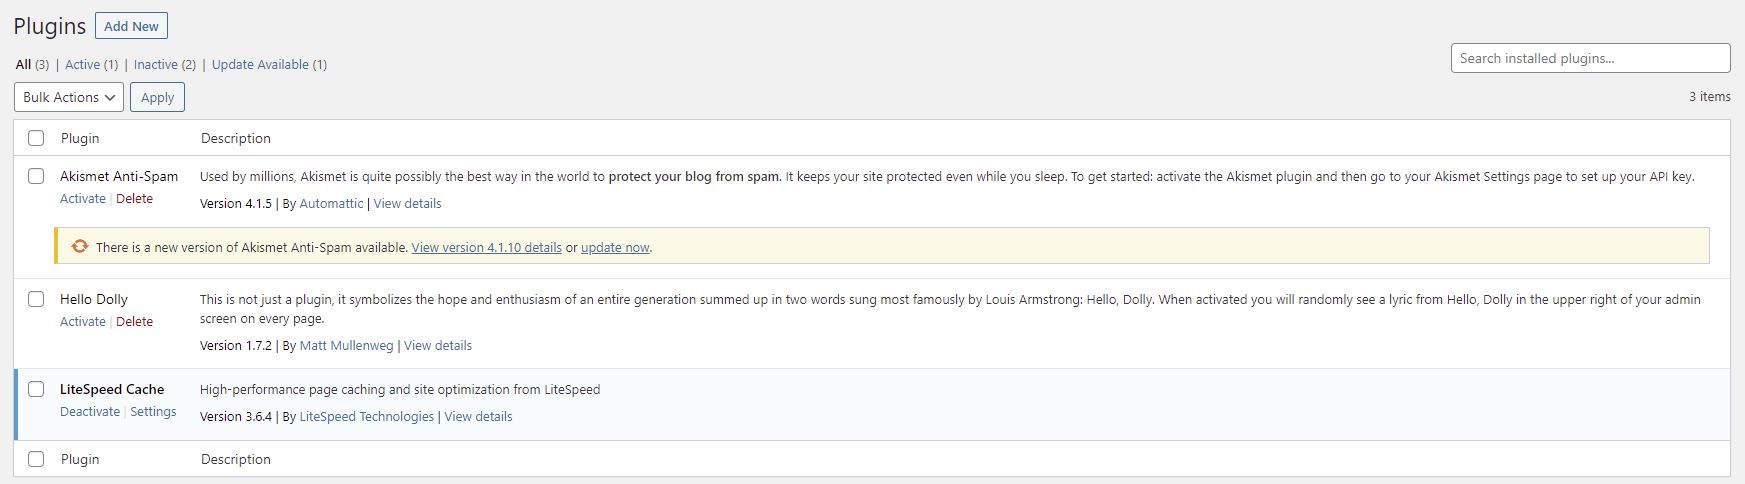Toggle the select-all checkbox in table header
This screenshot has height=484, width=1745.
[x=36, y=138]
